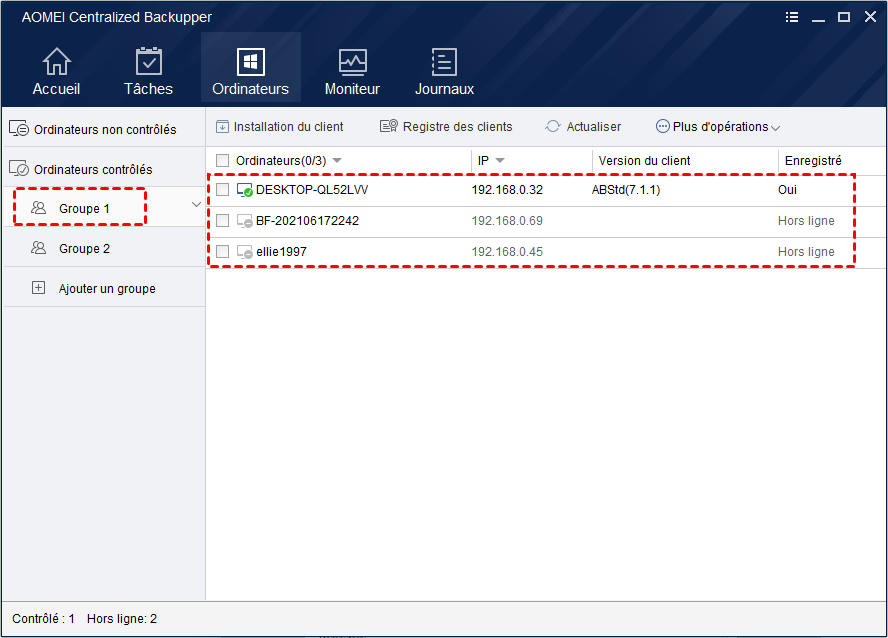Click IP address 192.168.0.45
Image resolution: width=888 pixels, height=638 pixels.
tap(507, 252)
